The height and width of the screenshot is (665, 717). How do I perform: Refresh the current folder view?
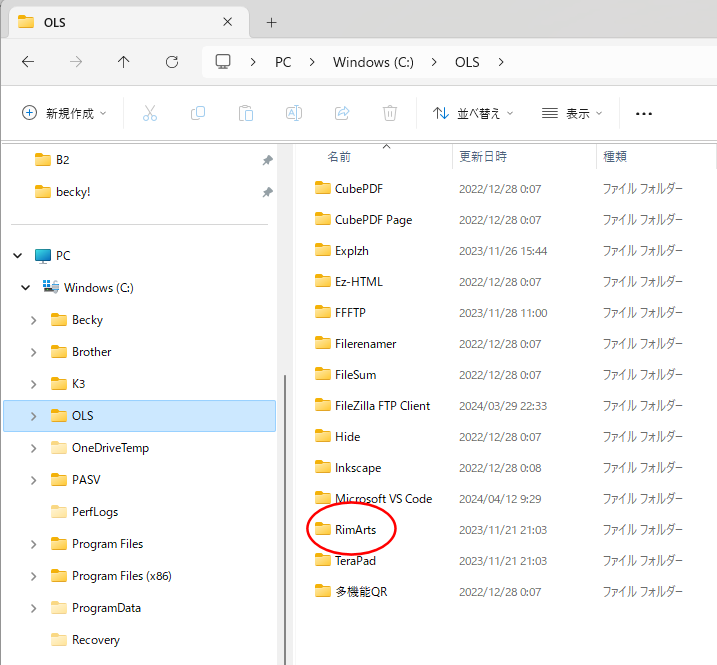(x=172, y=62)
